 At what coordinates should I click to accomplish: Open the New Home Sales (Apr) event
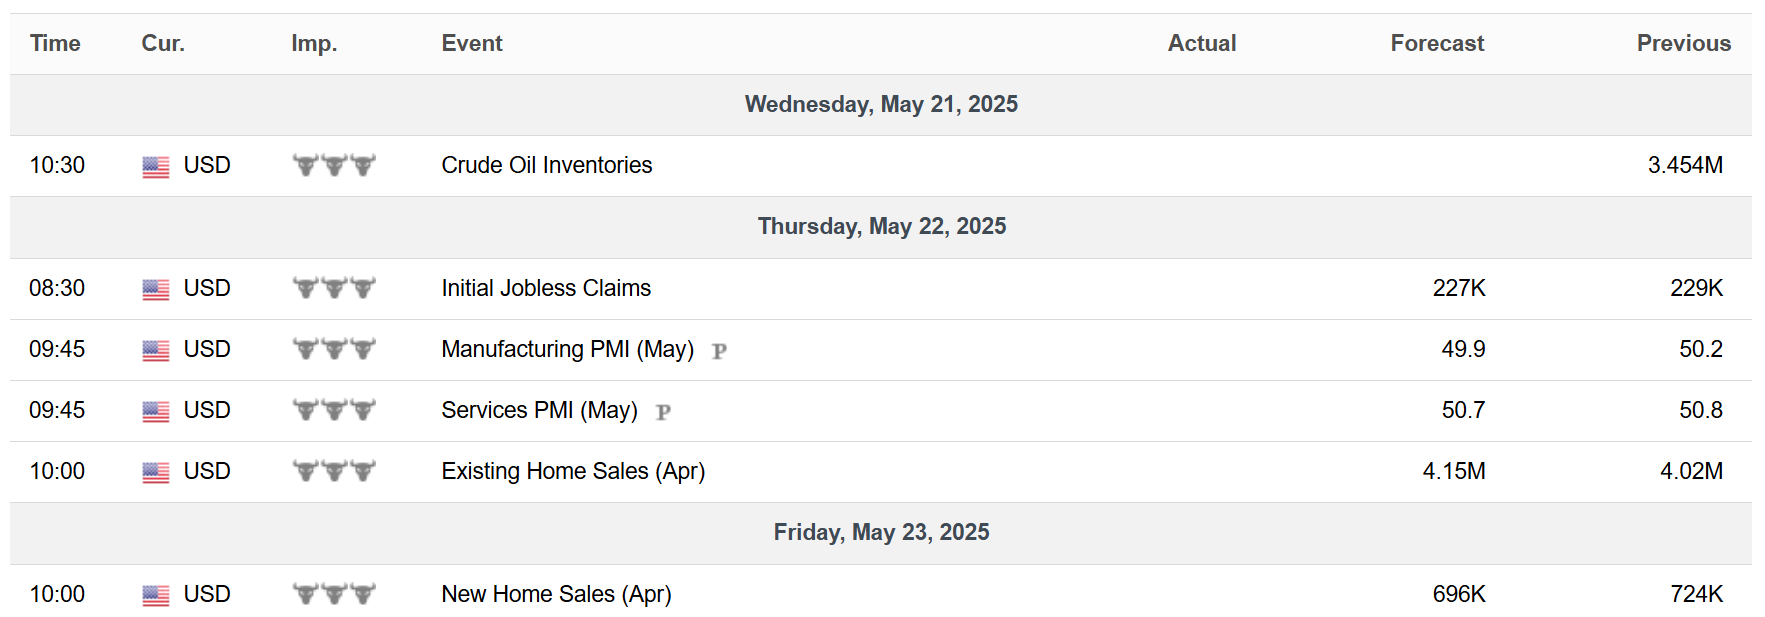[x=557, y=594]
